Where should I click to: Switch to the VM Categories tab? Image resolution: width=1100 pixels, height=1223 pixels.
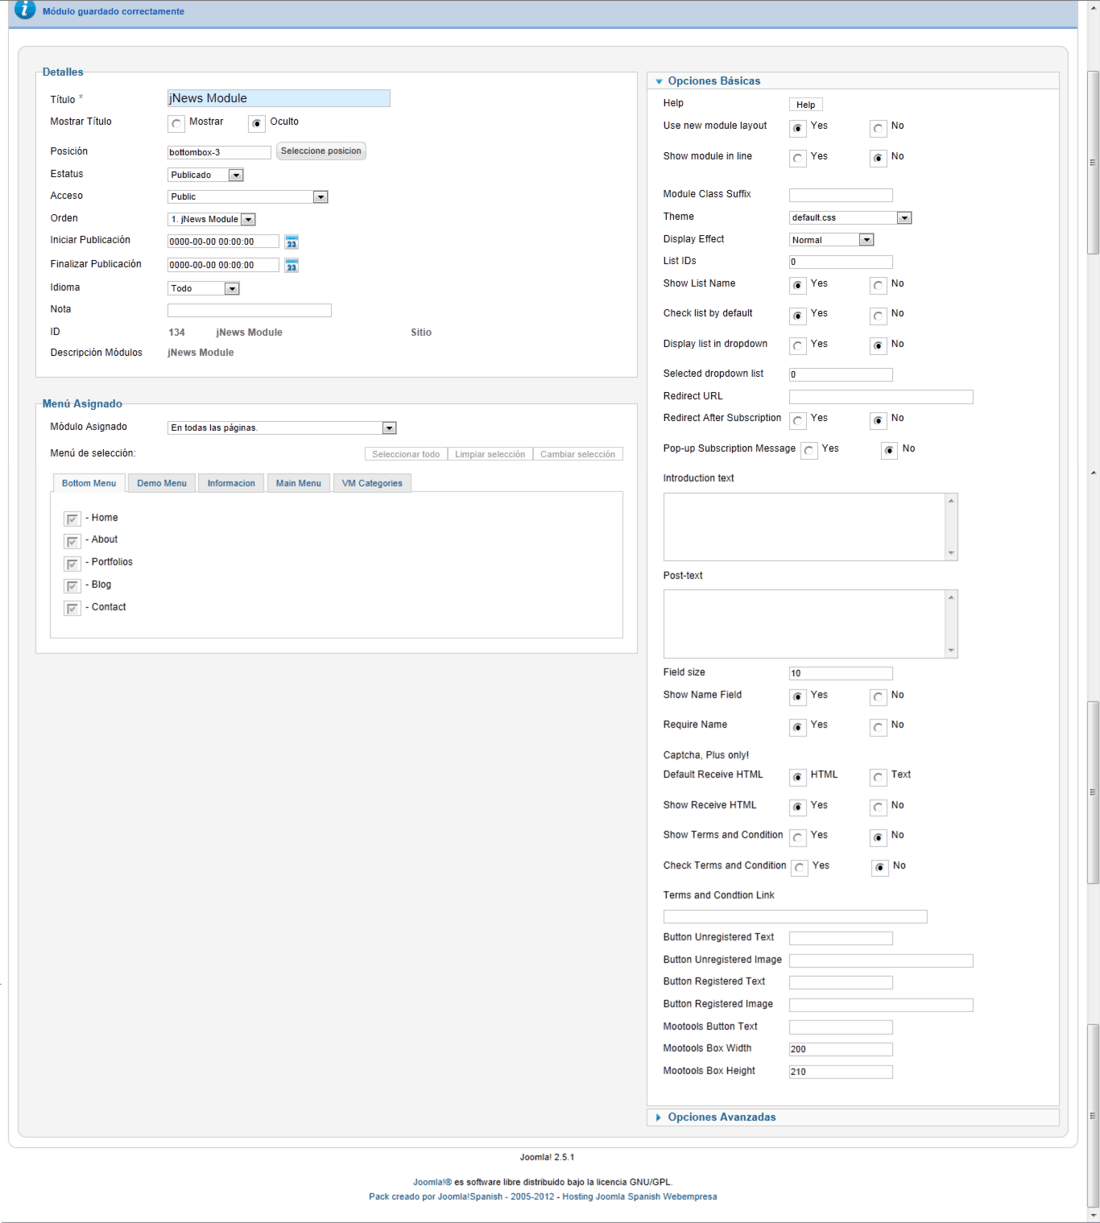coord(372,483)
